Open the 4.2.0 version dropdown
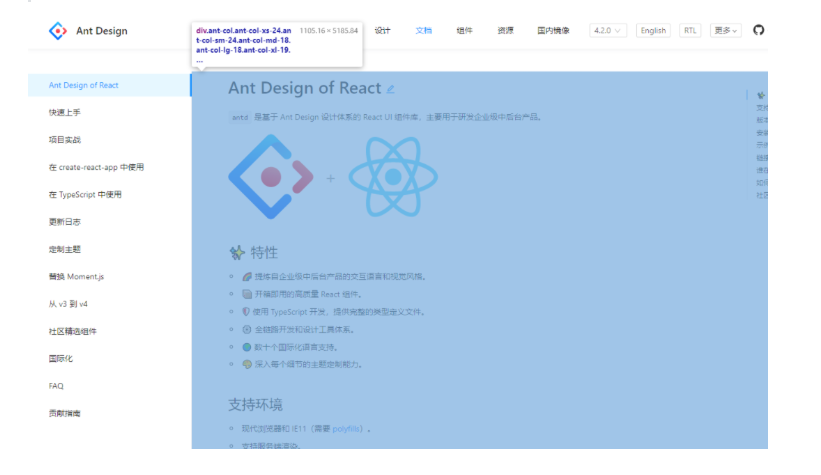 coord(607,31)
